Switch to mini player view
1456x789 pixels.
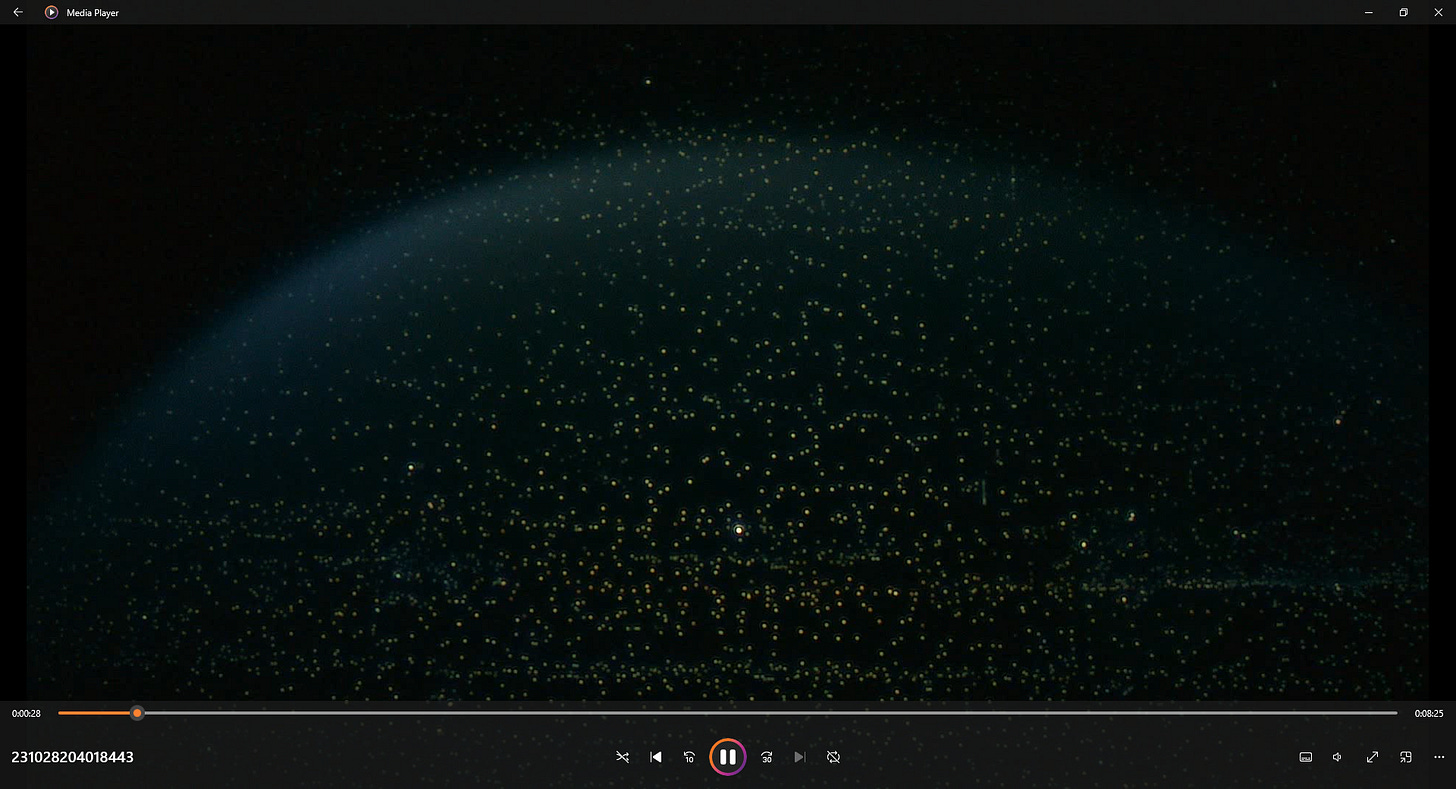tap(1405, 757)
